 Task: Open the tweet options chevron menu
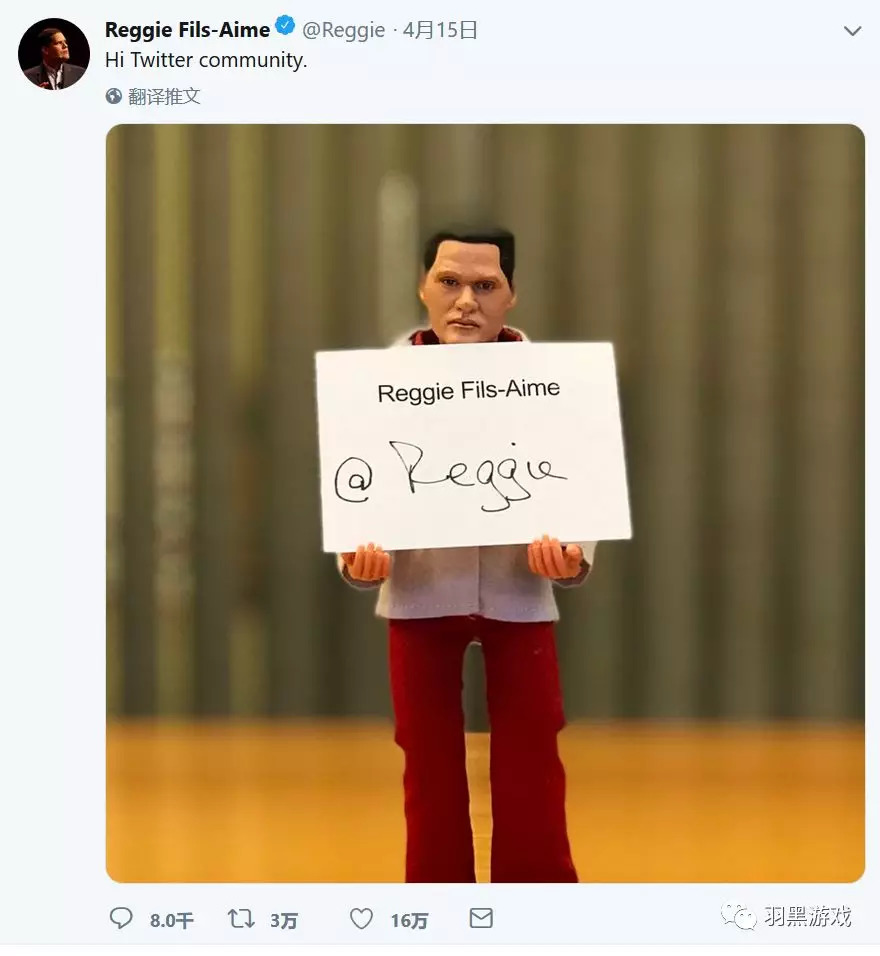[852, 31]
